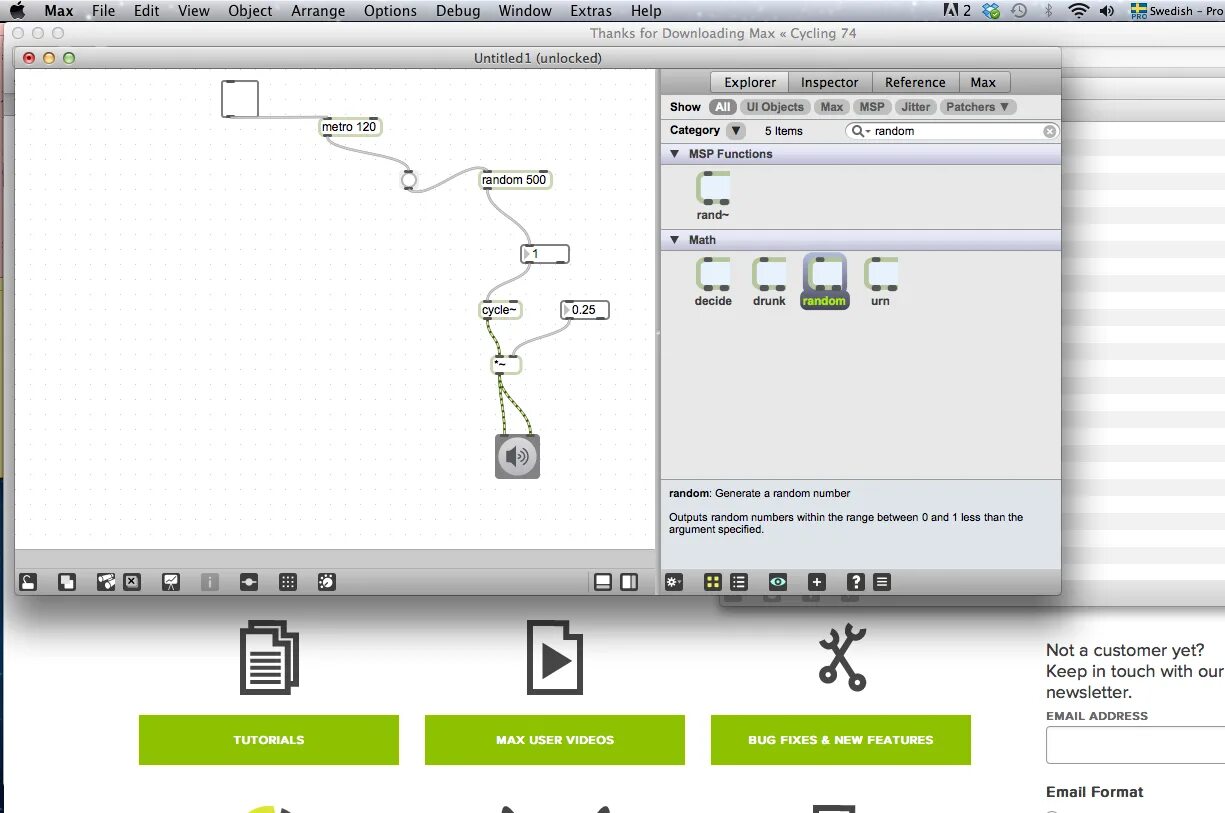Open the Arrange menu
This screenshot has height=813, width=1225.
pos(318,11)
